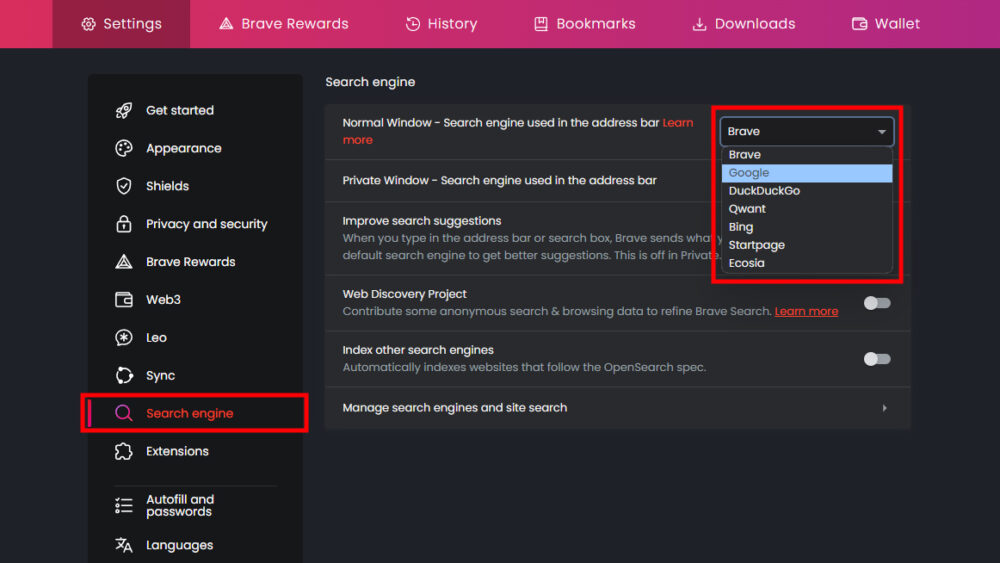This screenshot has height=563, width=1000.
Task: Open Autofill and passwords settings
Action: (179, 506)
